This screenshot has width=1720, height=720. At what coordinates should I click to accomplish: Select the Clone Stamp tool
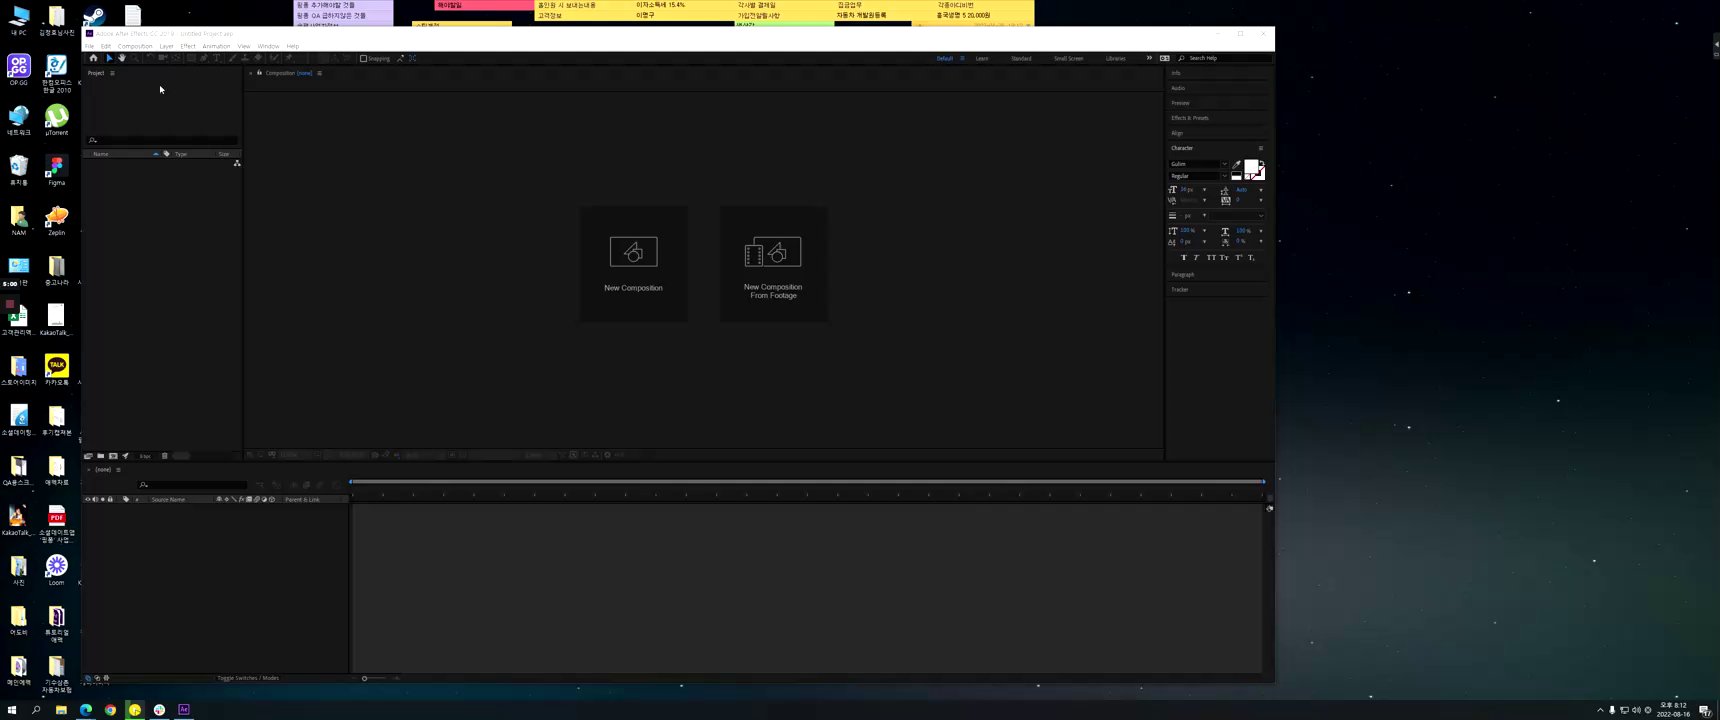coord(245,58)
